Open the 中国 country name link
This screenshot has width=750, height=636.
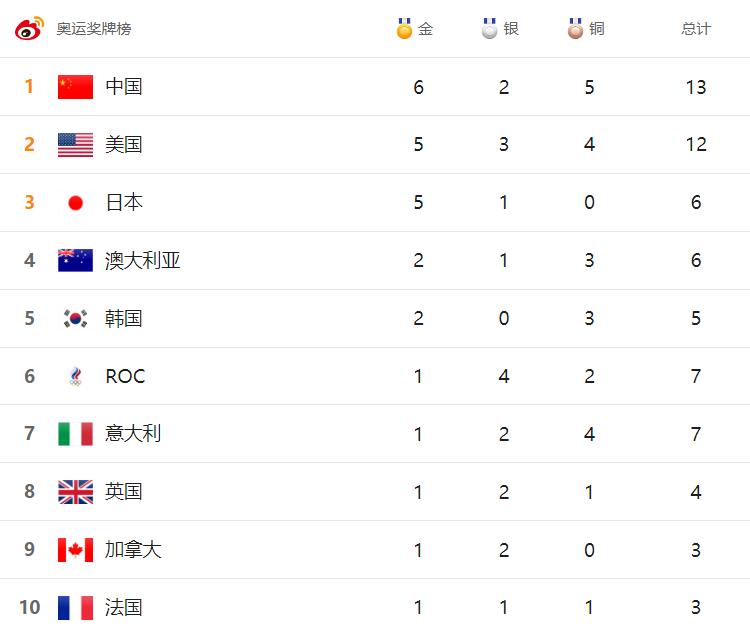point(124,87)
